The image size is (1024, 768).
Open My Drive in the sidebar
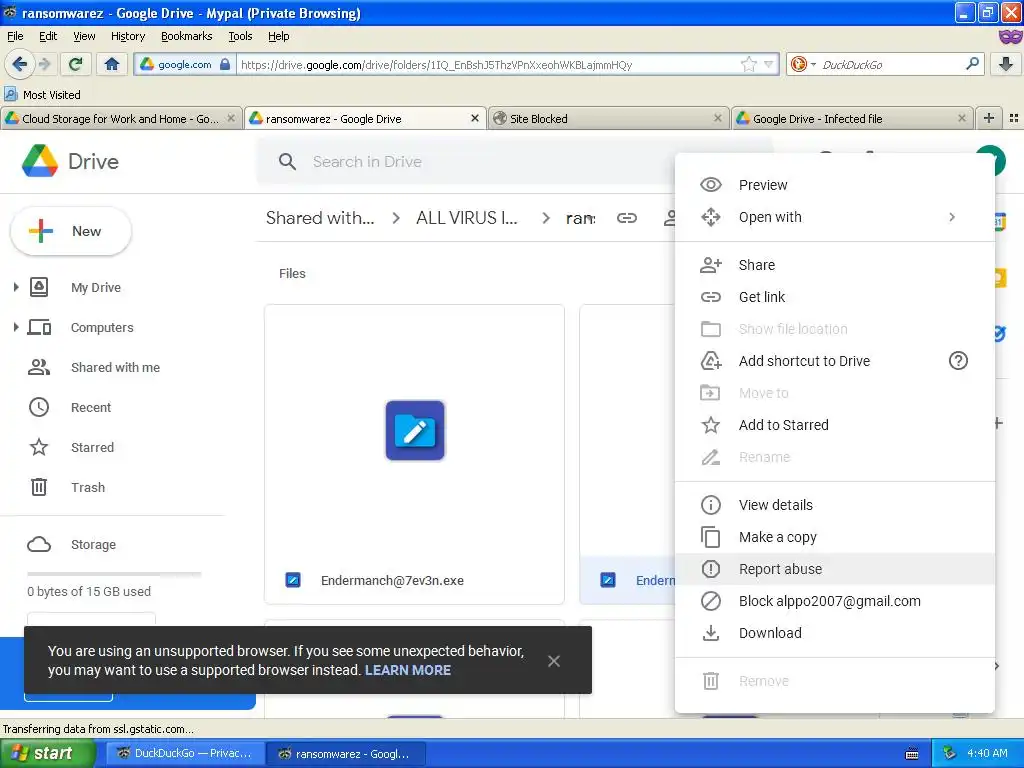[95, 287]
